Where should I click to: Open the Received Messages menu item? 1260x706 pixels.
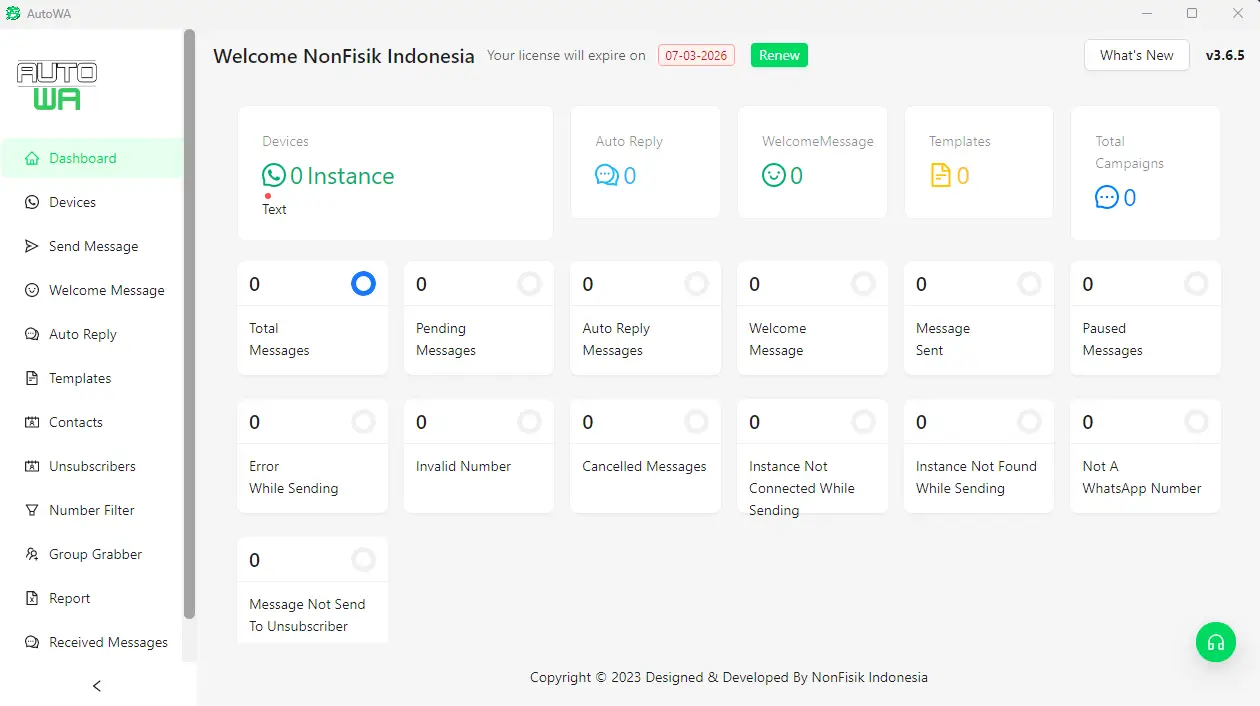(108, 642)
